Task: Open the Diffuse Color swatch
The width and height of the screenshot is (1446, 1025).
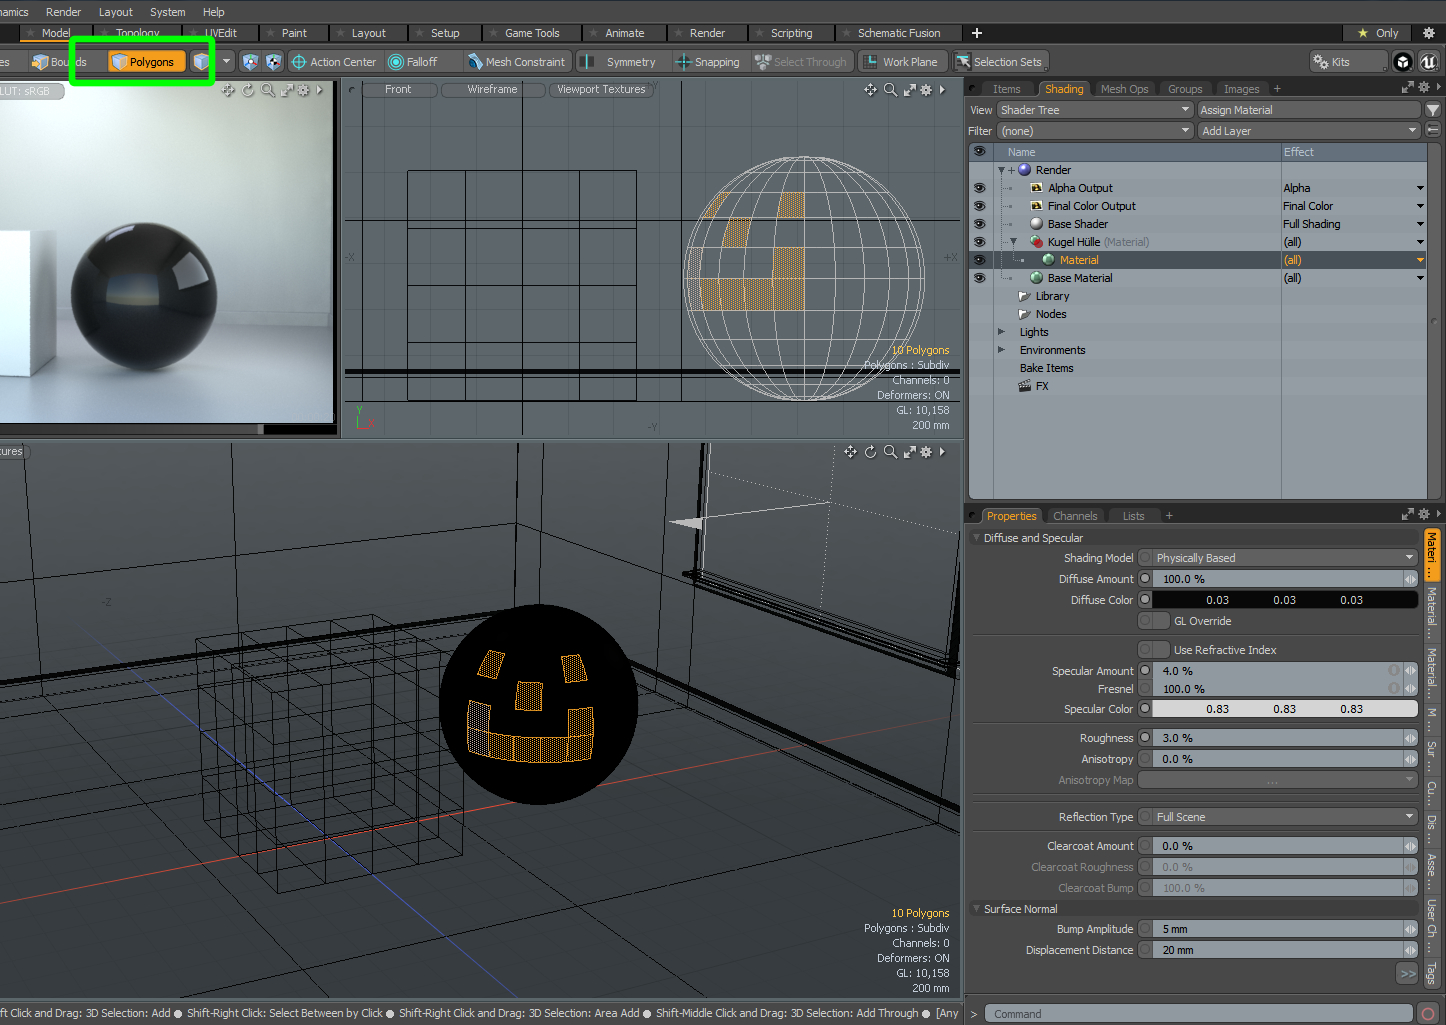Action: point(1285,600)
